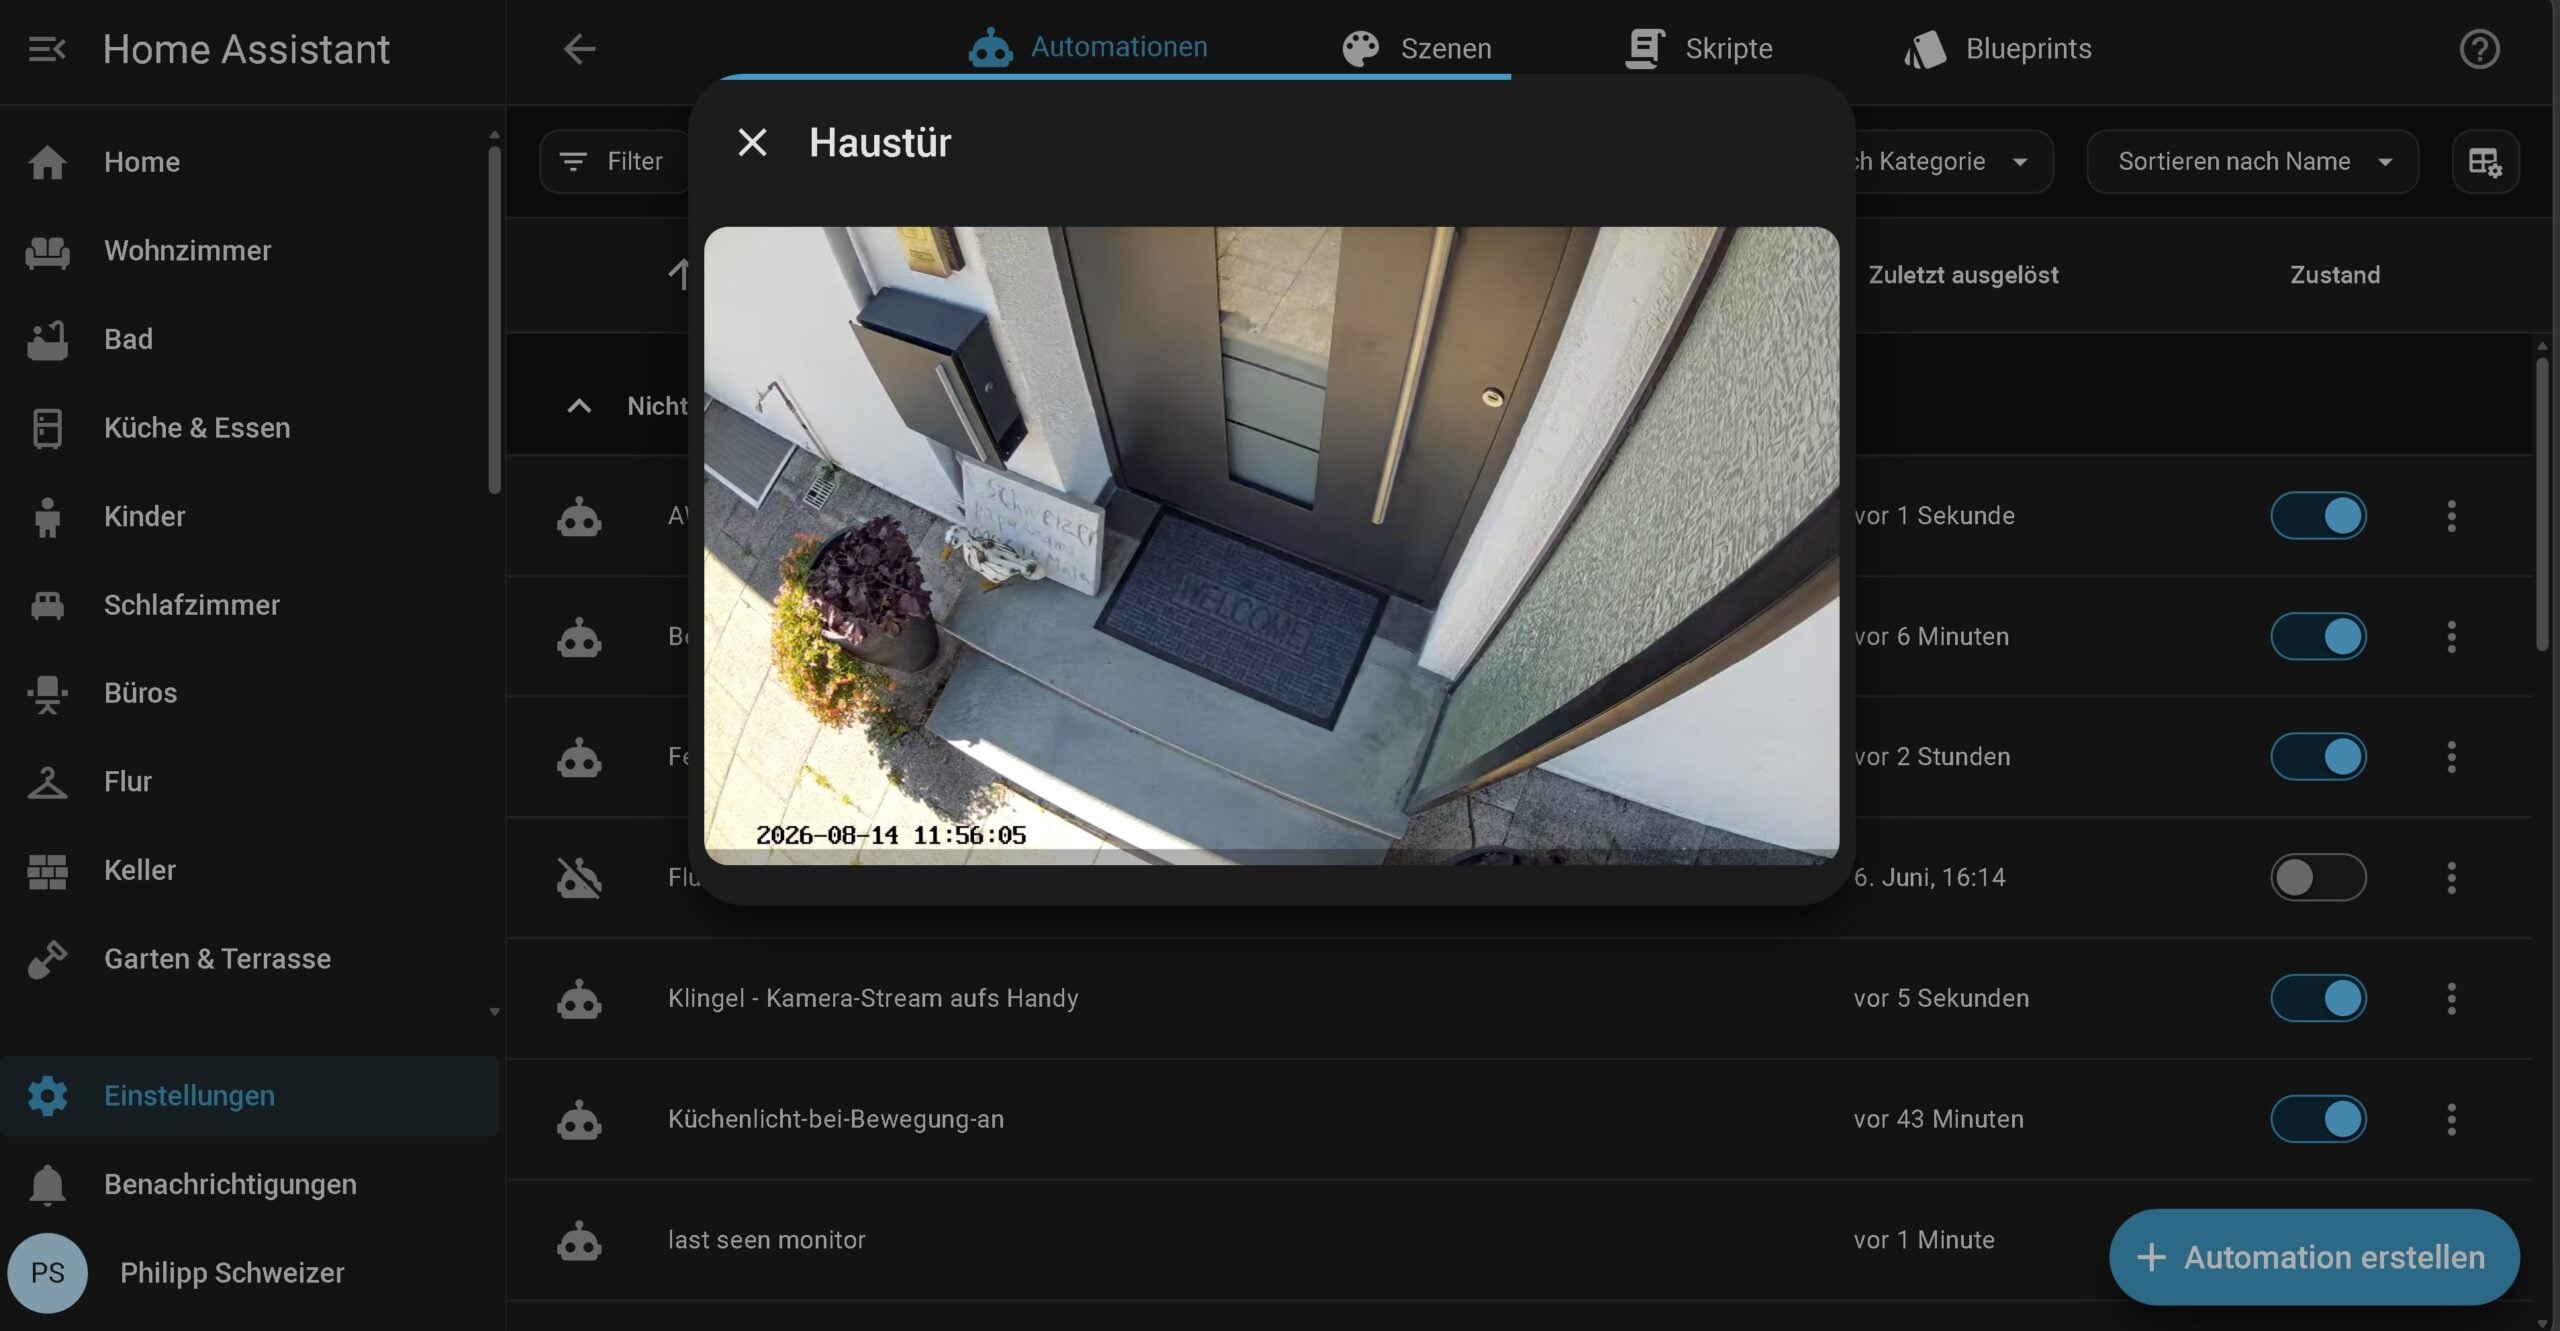Open the Büros office chair icon
2560x1331 pixels.
(47, 694)
